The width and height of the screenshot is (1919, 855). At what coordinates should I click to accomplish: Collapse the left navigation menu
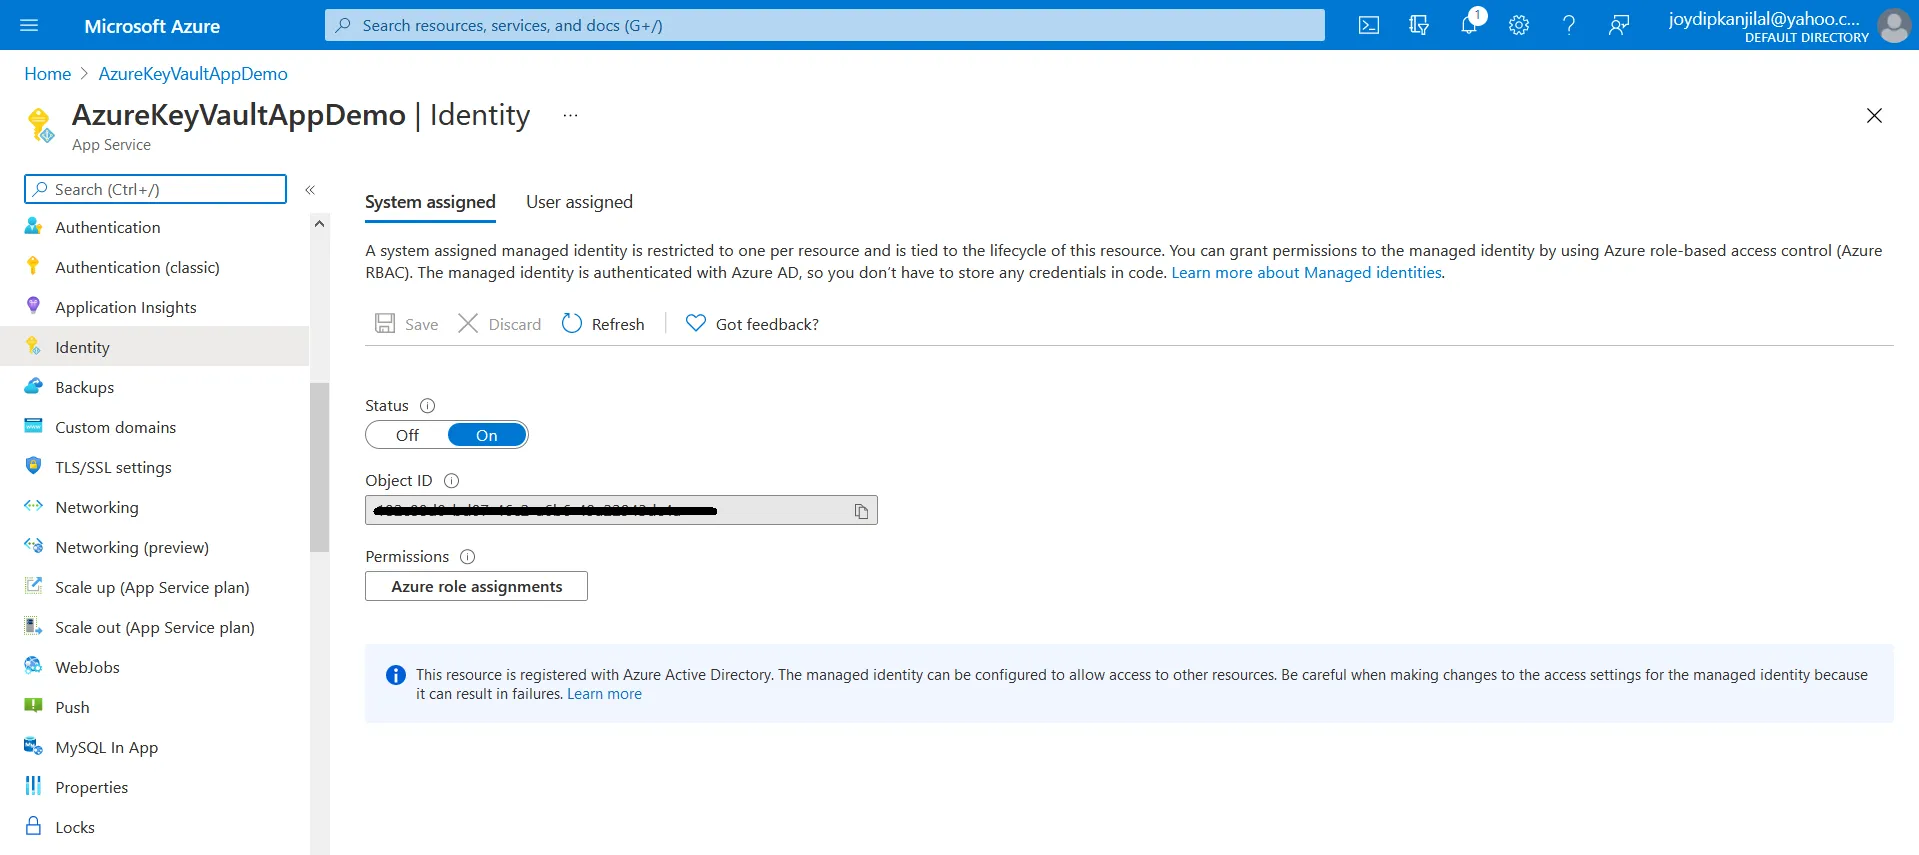[x=310, y=189]
